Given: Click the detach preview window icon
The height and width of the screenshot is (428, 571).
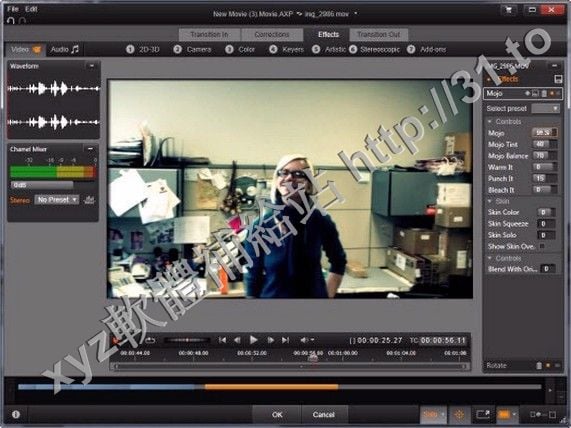Looking at the screenshot, I should coord(483,414).
